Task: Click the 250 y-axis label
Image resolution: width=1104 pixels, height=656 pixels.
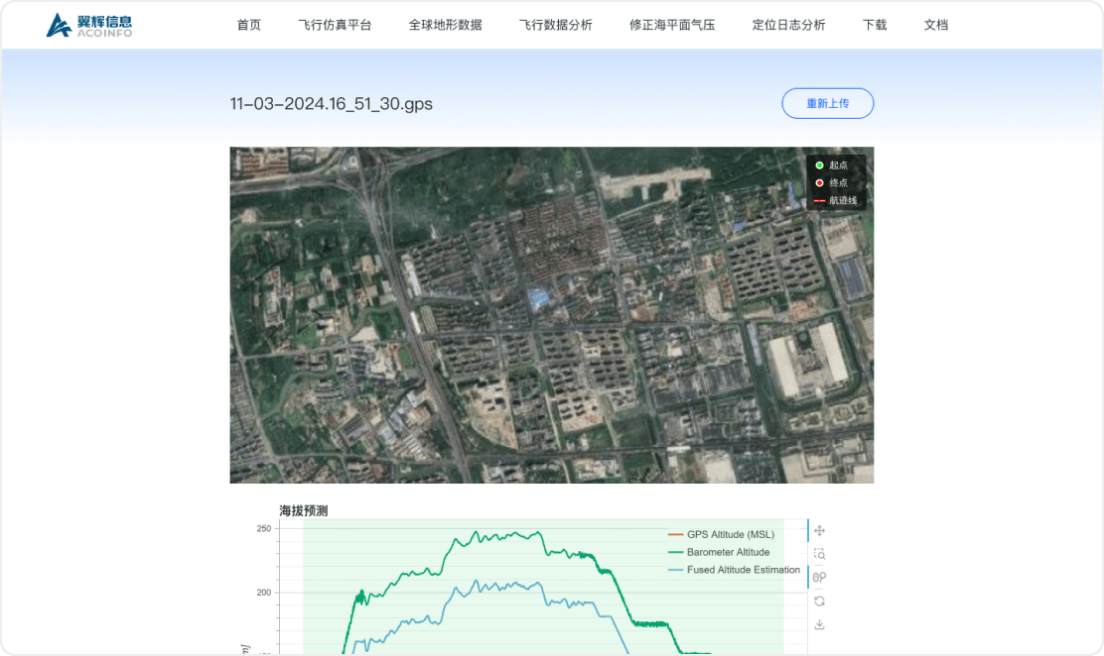Action: pos(264,529)
